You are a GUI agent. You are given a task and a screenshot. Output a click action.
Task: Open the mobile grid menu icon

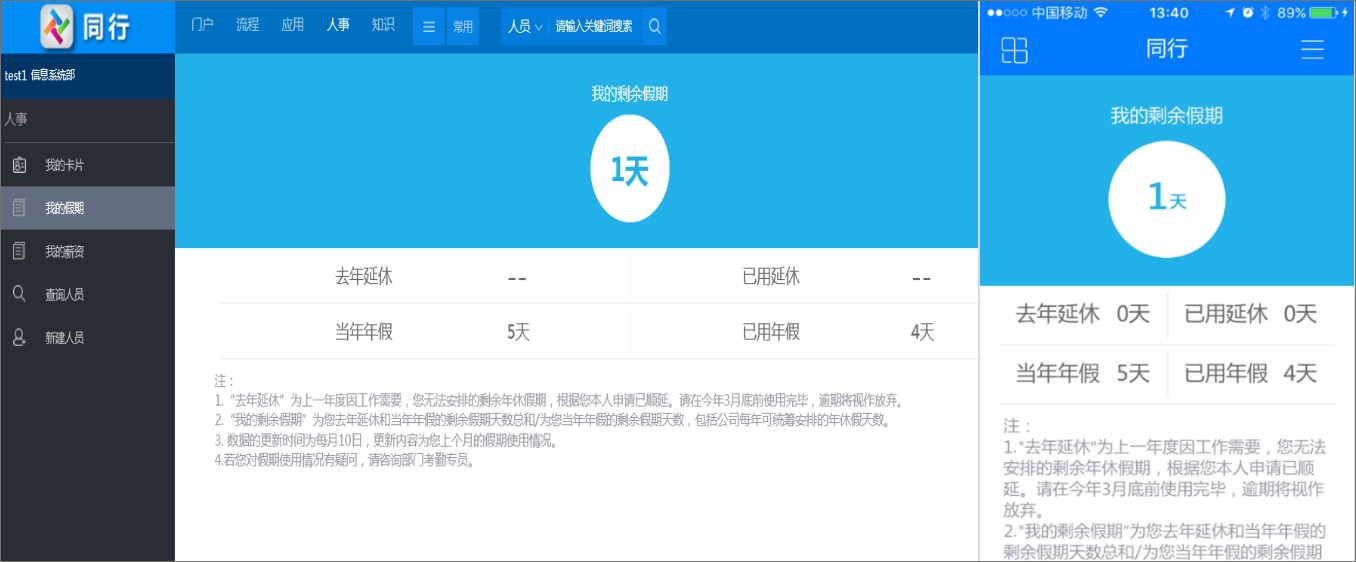coord(1014,50)
